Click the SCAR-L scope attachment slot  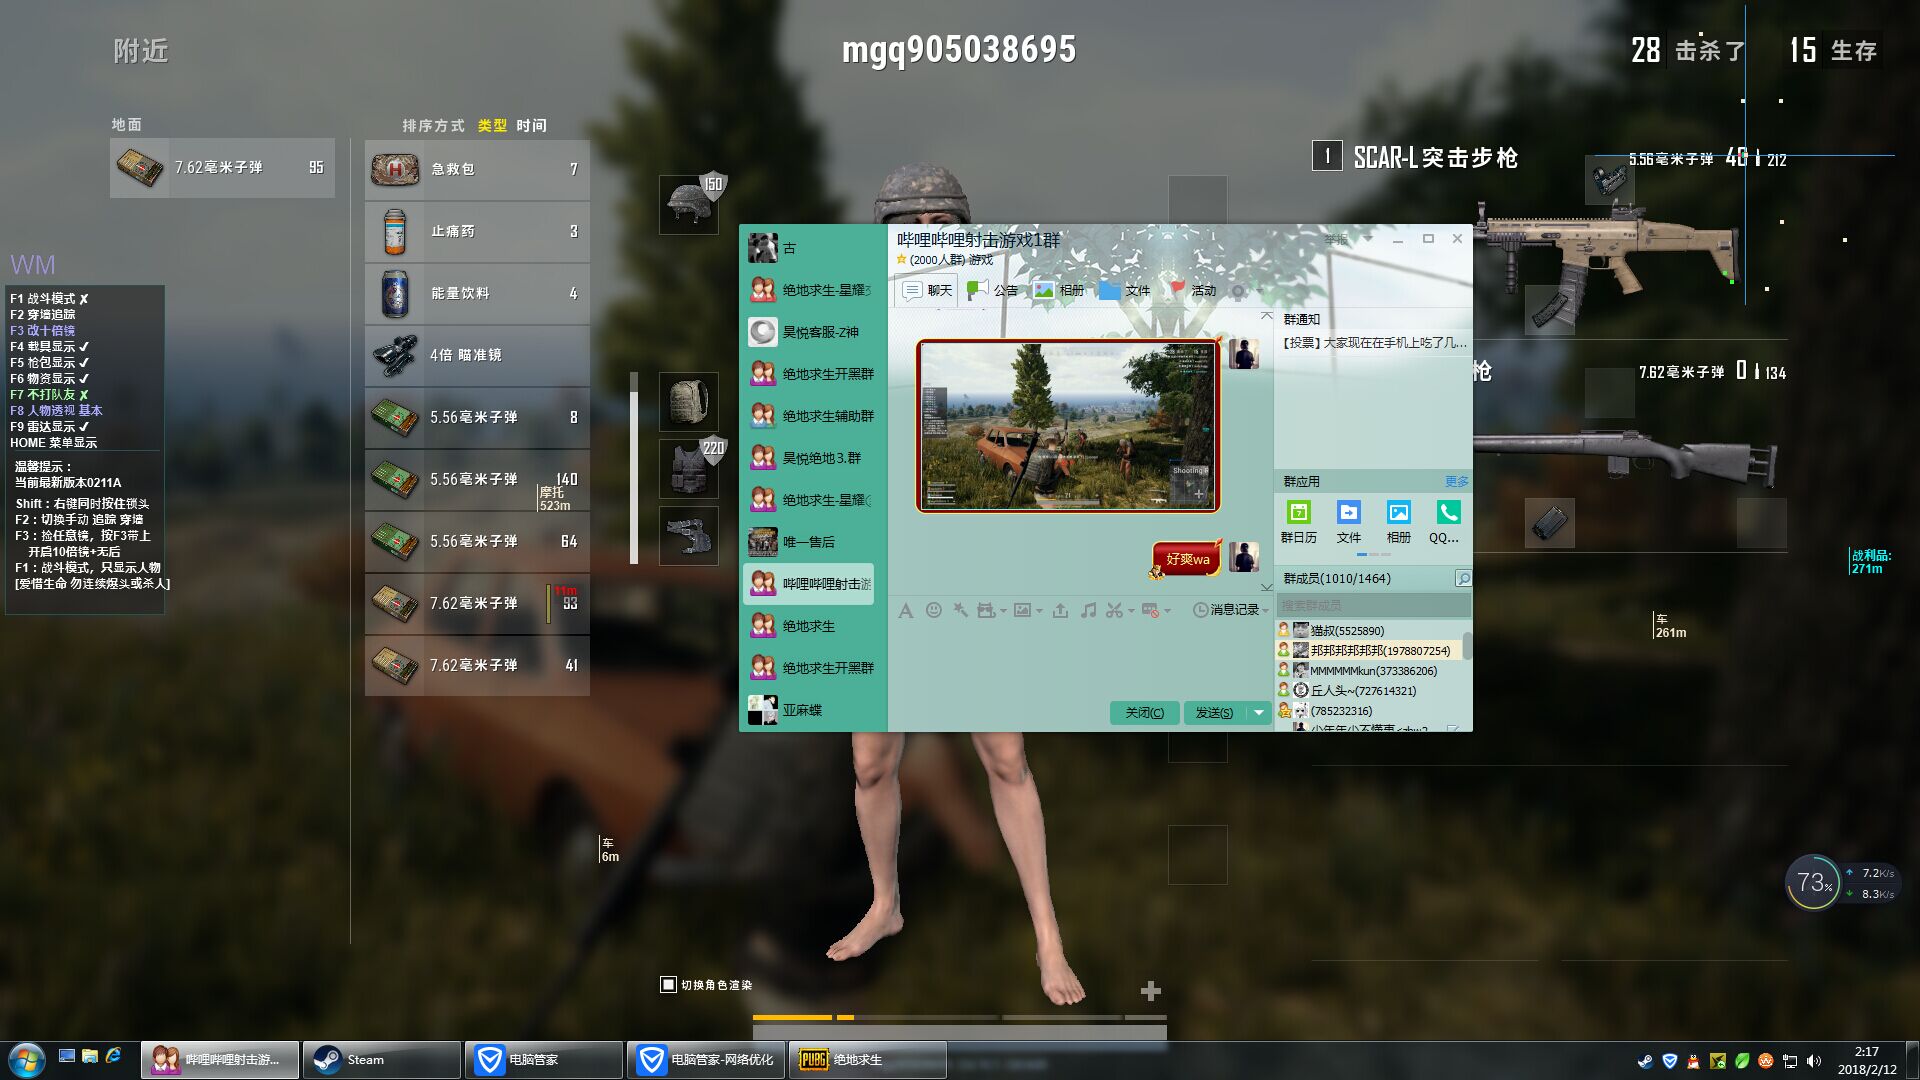[1609, 181]
